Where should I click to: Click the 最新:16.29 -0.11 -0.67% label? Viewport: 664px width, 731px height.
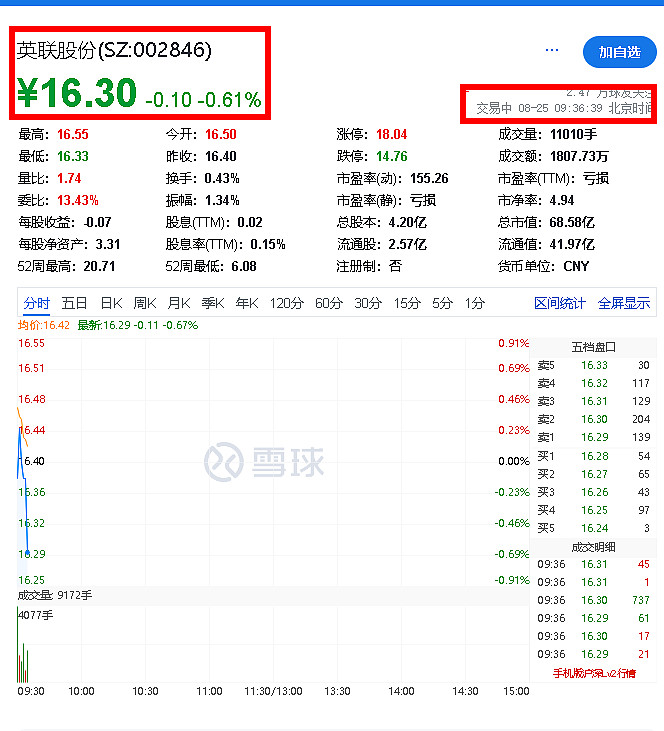pyautogui.click(x=138, y=325)
